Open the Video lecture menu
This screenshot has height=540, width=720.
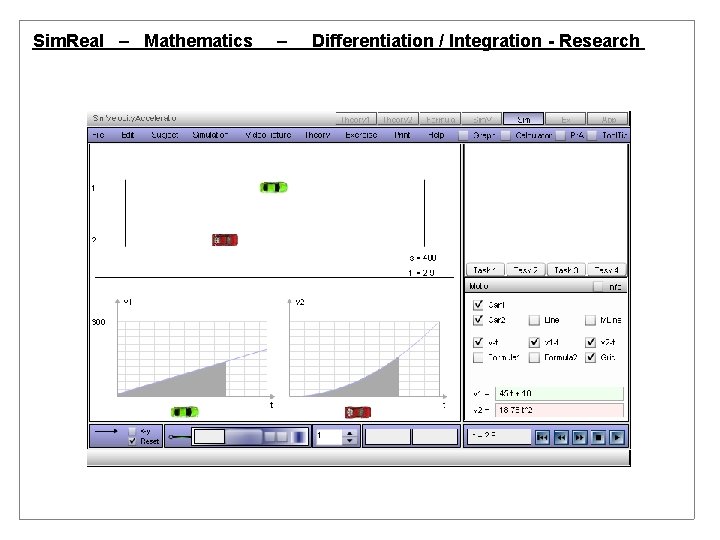(268, 135)
